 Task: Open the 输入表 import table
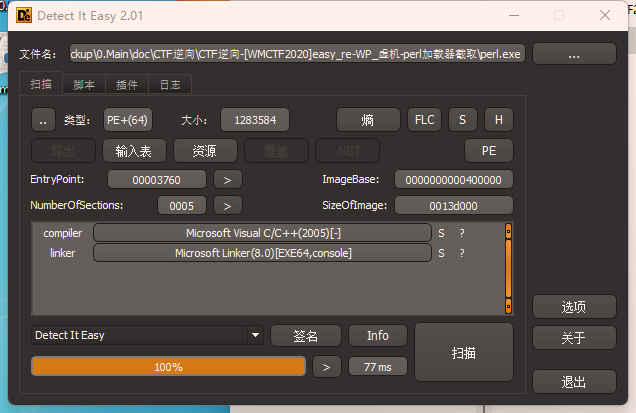click(x=134, y=151)
